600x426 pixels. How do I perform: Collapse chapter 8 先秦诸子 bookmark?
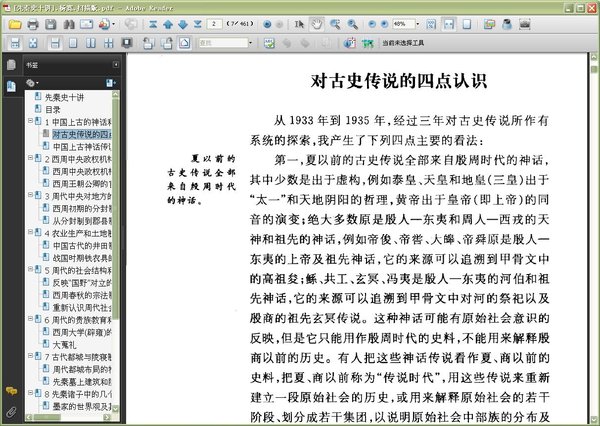pos(30,392)
